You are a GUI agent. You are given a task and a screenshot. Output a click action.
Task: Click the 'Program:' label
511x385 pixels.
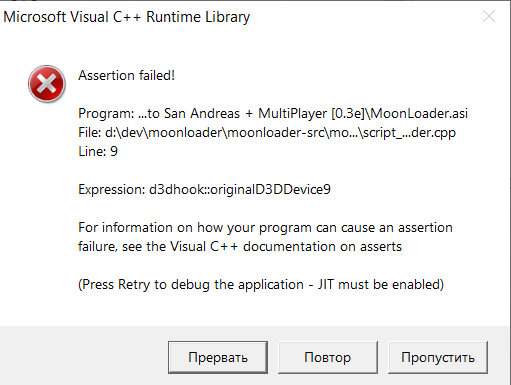pyautogui.click(x=106, y=114)
